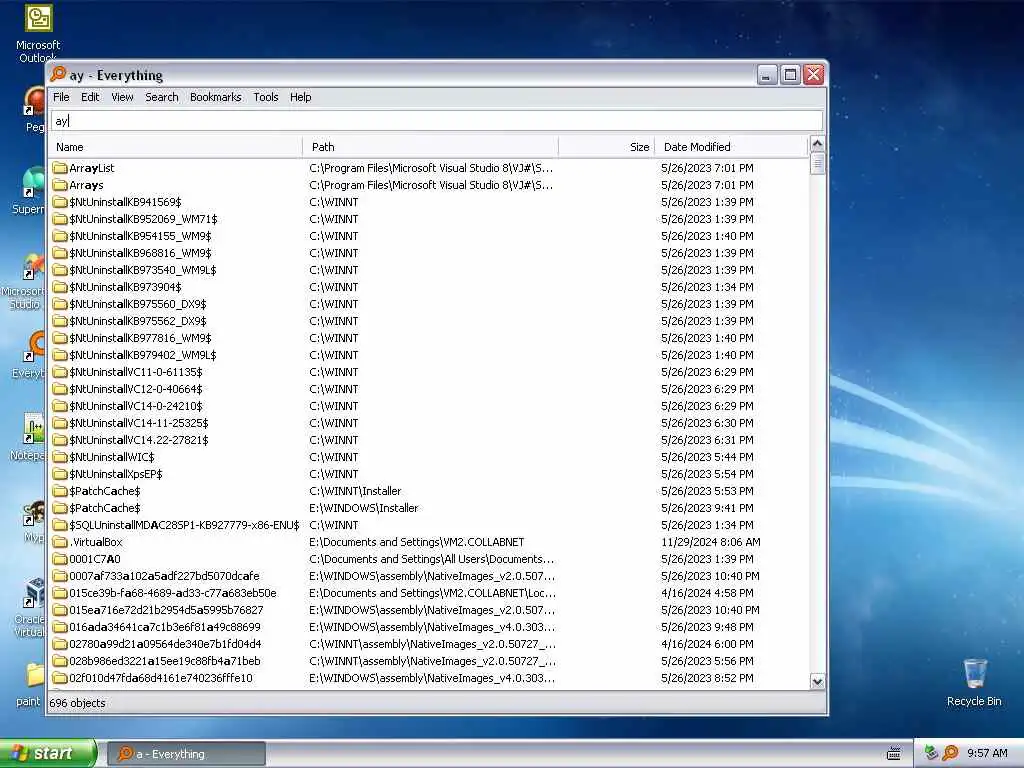Screen dimensions: 1024x768
Task: Click the 015ea716e72d21b2954d5a5995b76827 result name
Action: [x=166, y=609]
